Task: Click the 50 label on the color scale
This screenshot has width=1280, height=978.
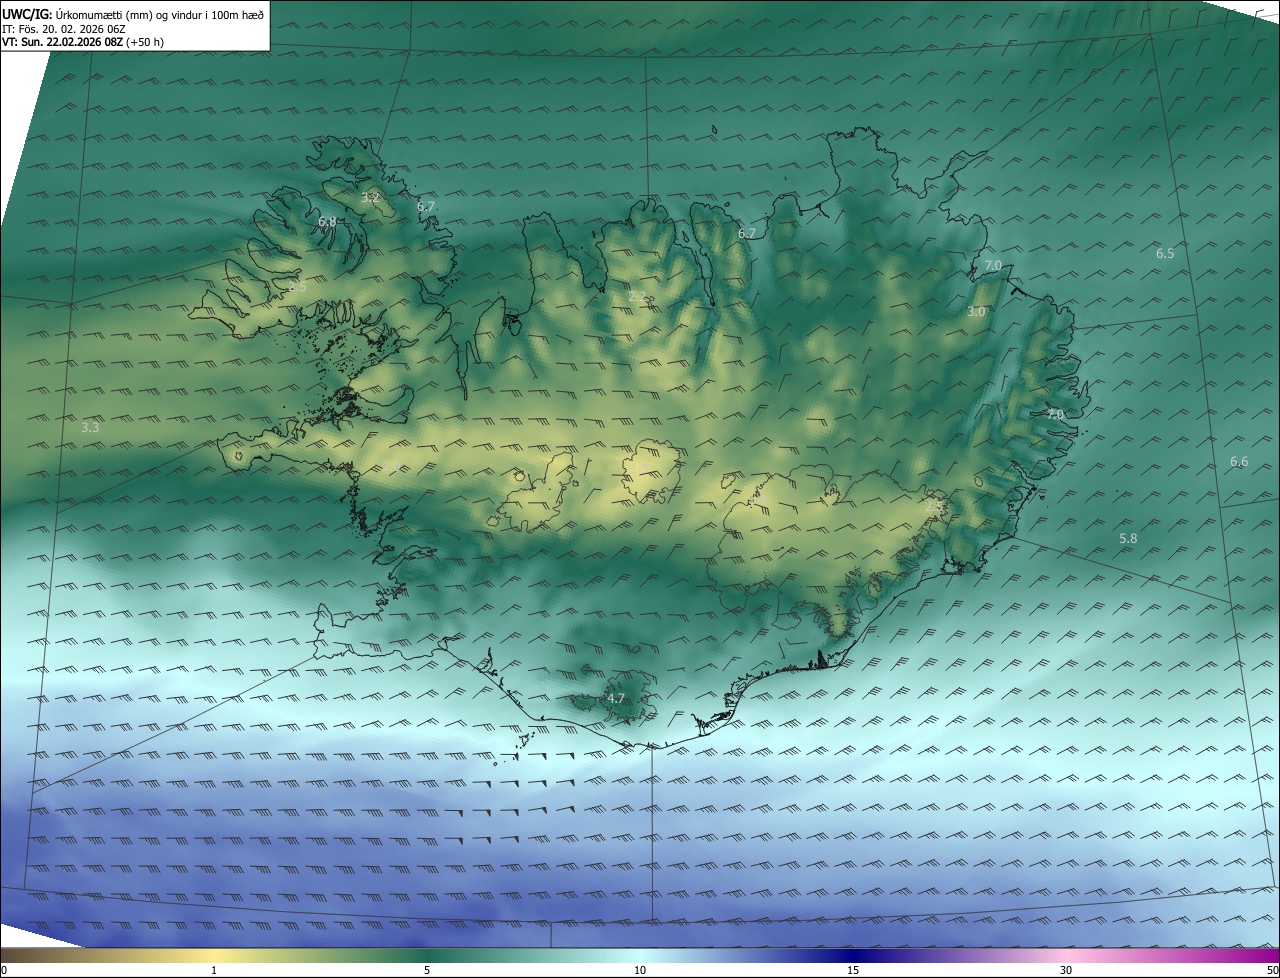Action: (1272, 970)
